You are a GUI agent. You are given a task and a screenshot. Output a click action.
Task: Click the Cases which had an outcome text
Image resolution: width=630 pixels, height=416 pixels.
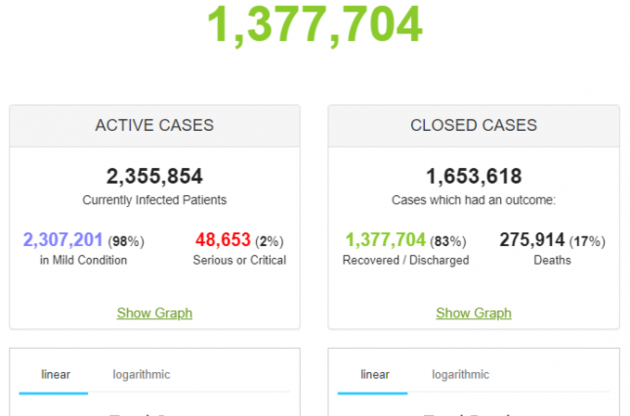(x=473, y=200)
